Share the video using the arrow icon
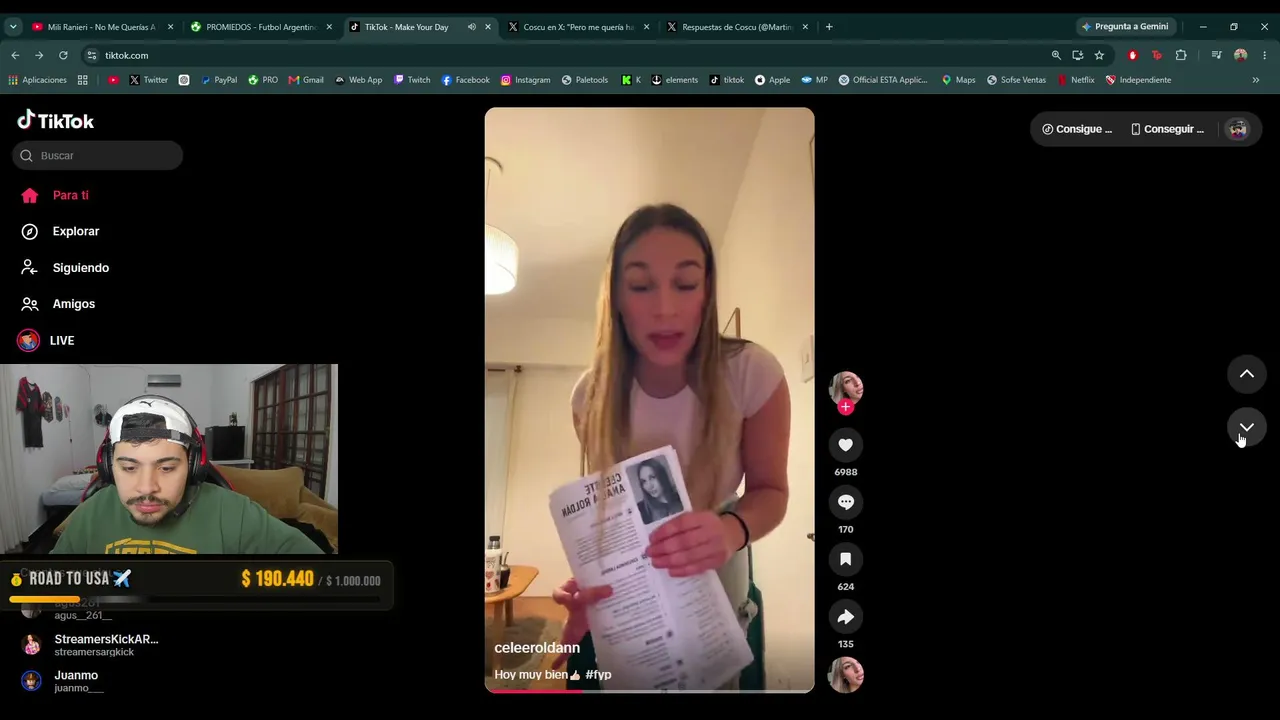 [x=845, y=617]
